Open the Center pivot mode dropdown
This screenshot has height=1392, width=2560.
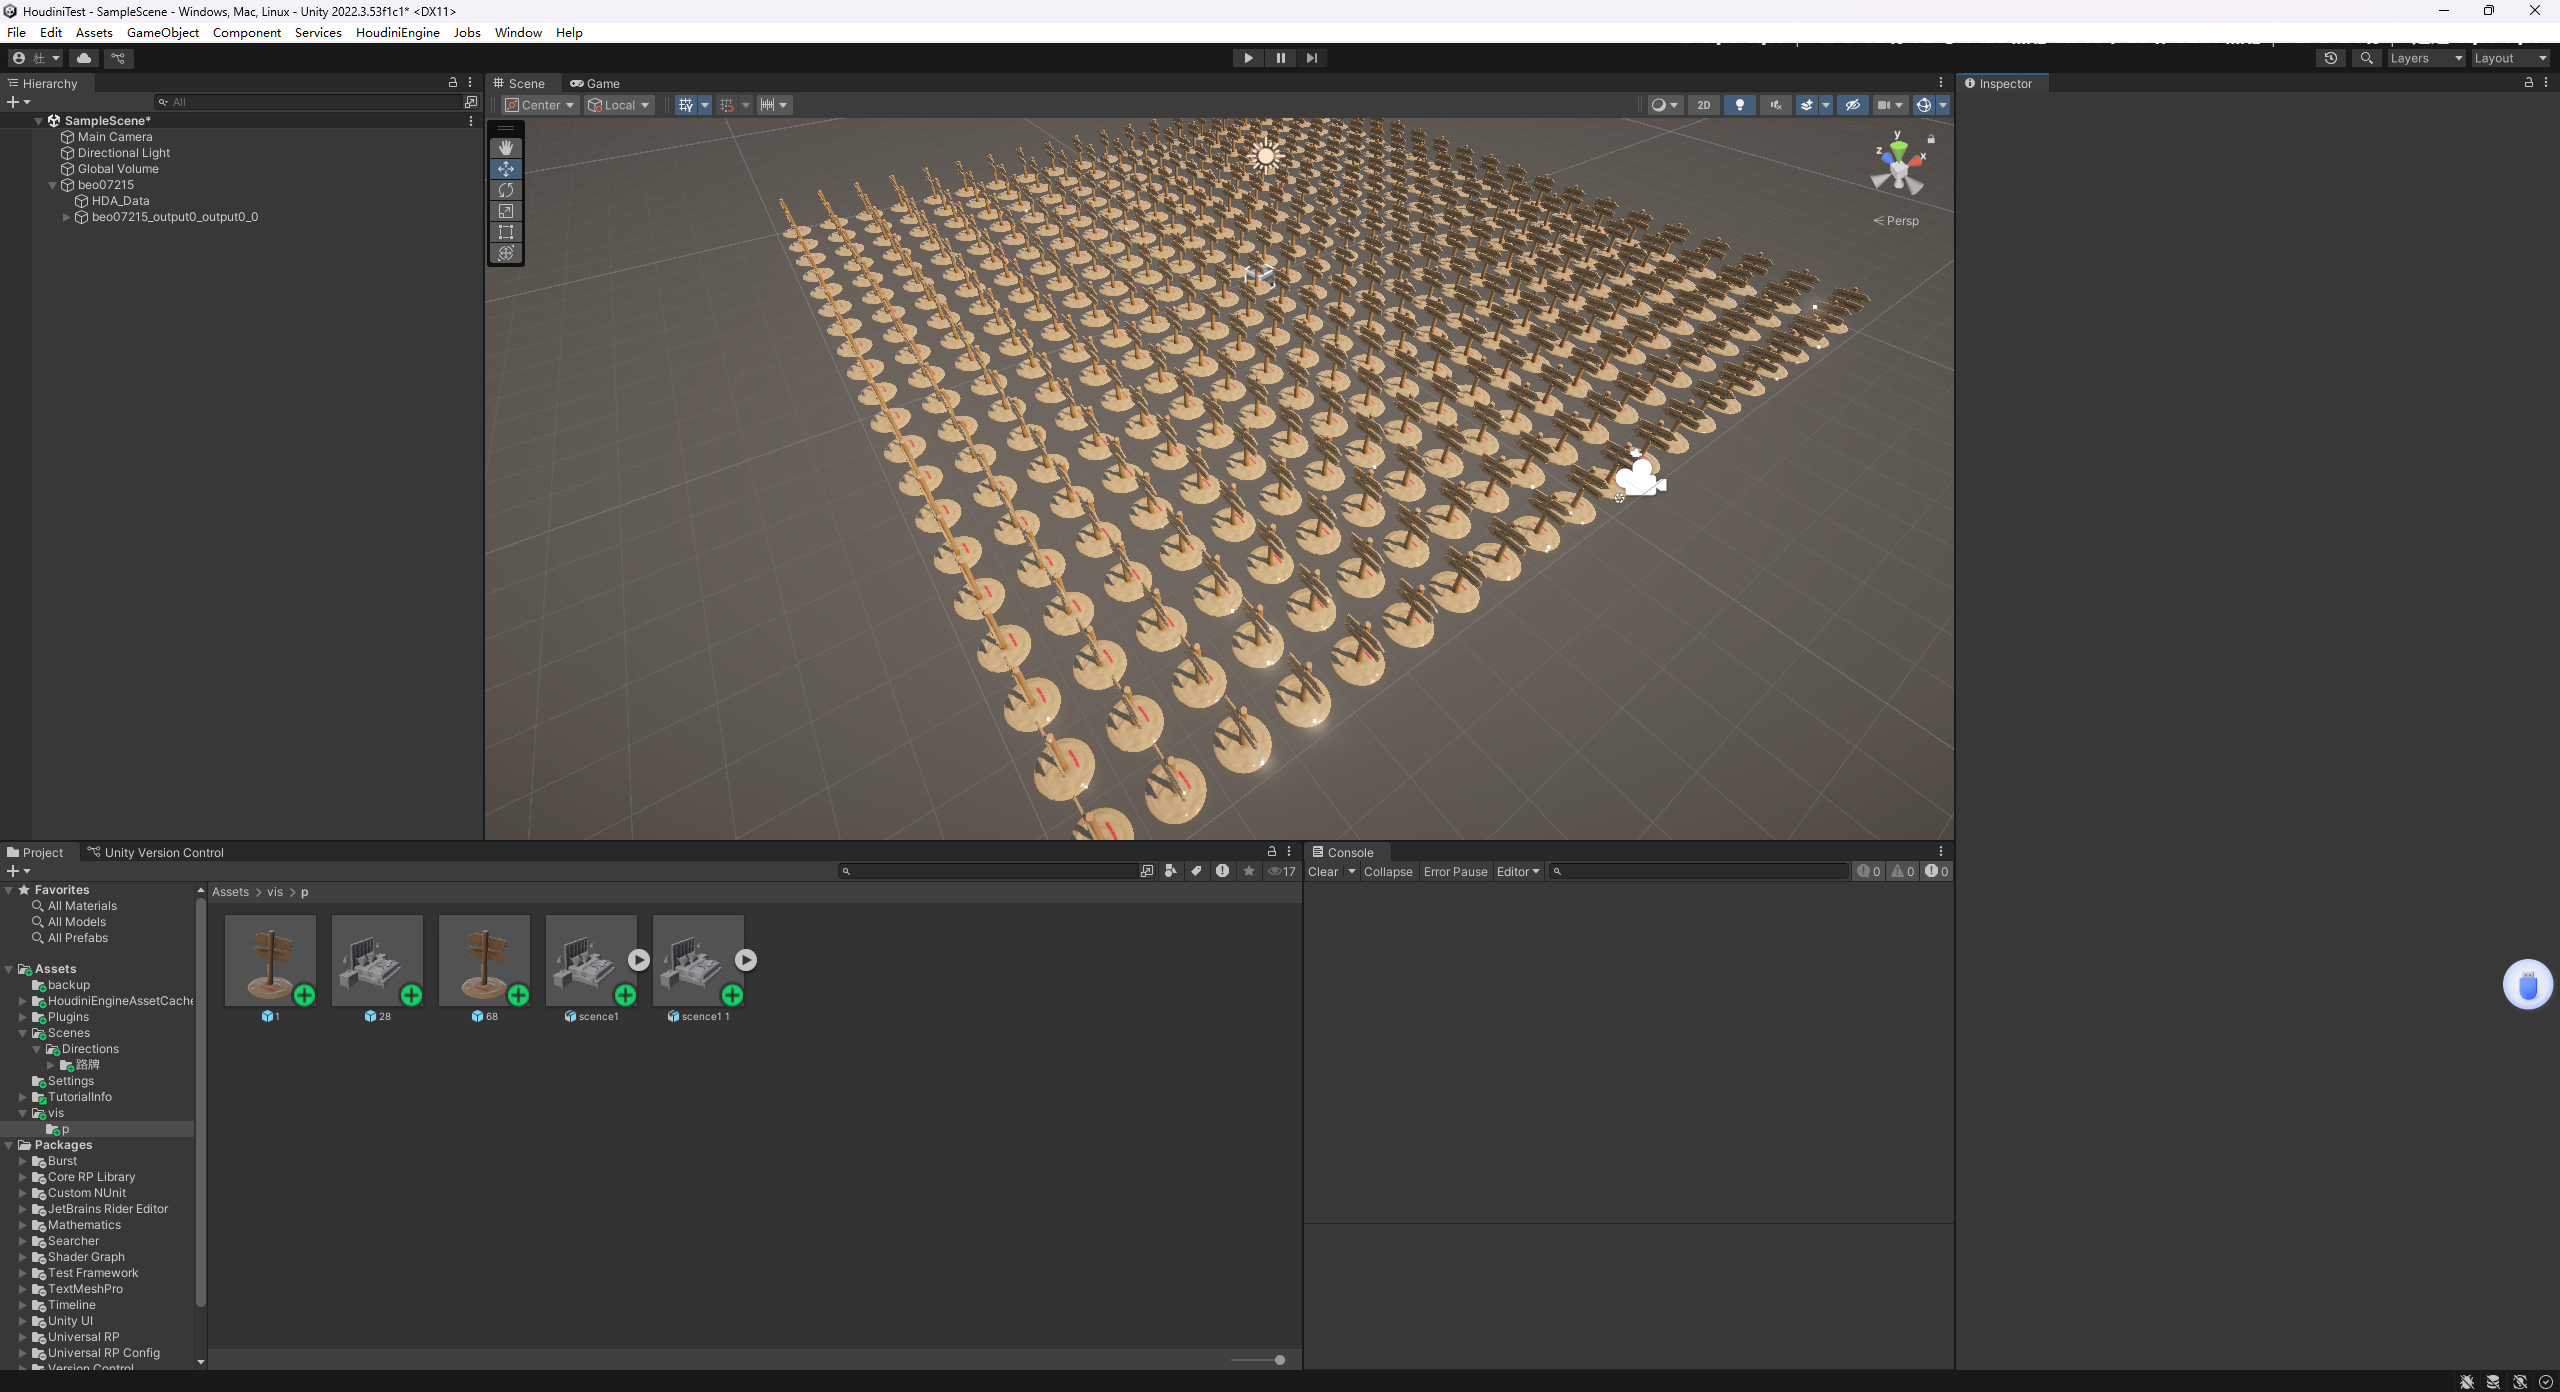point(540,105)
